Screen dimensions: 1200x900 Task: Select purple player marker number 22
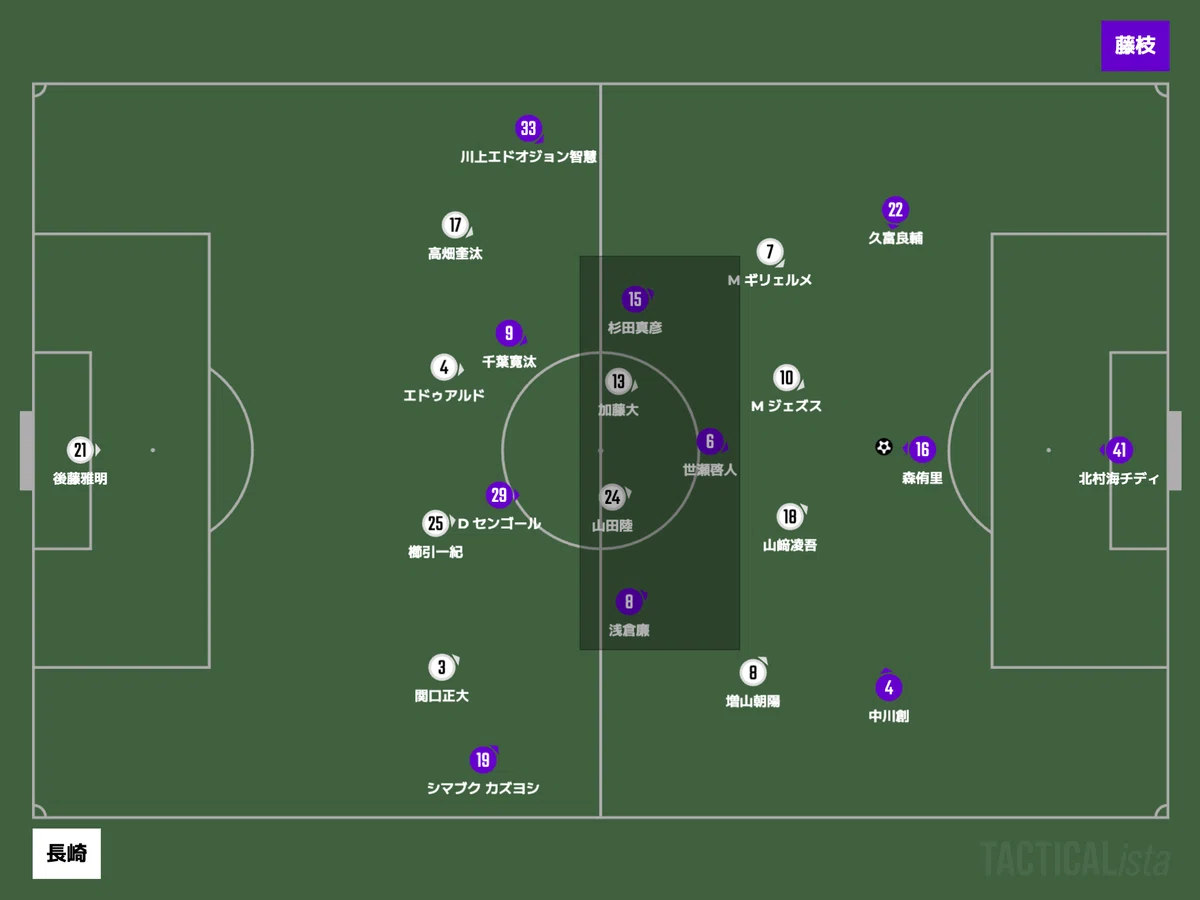click(895, 210)
